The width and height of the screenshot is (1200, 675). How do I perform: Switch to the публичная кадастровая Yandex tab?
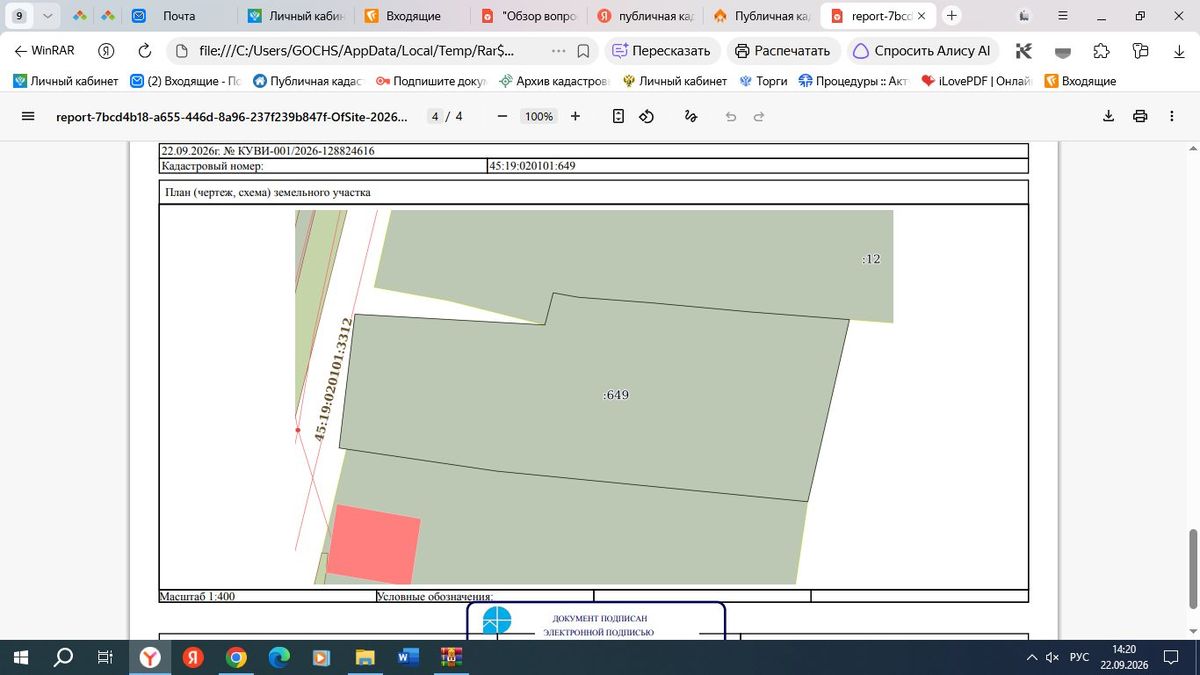pyautogui.click(x=644, y=16)
